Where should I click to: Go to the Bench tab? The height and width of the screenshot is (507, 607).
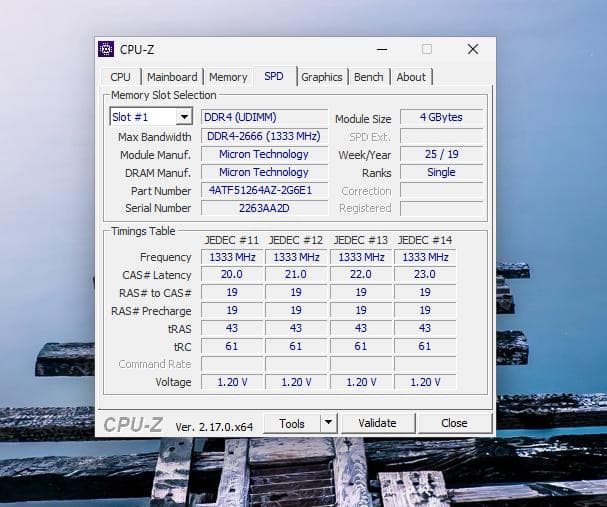click(369, 77)
